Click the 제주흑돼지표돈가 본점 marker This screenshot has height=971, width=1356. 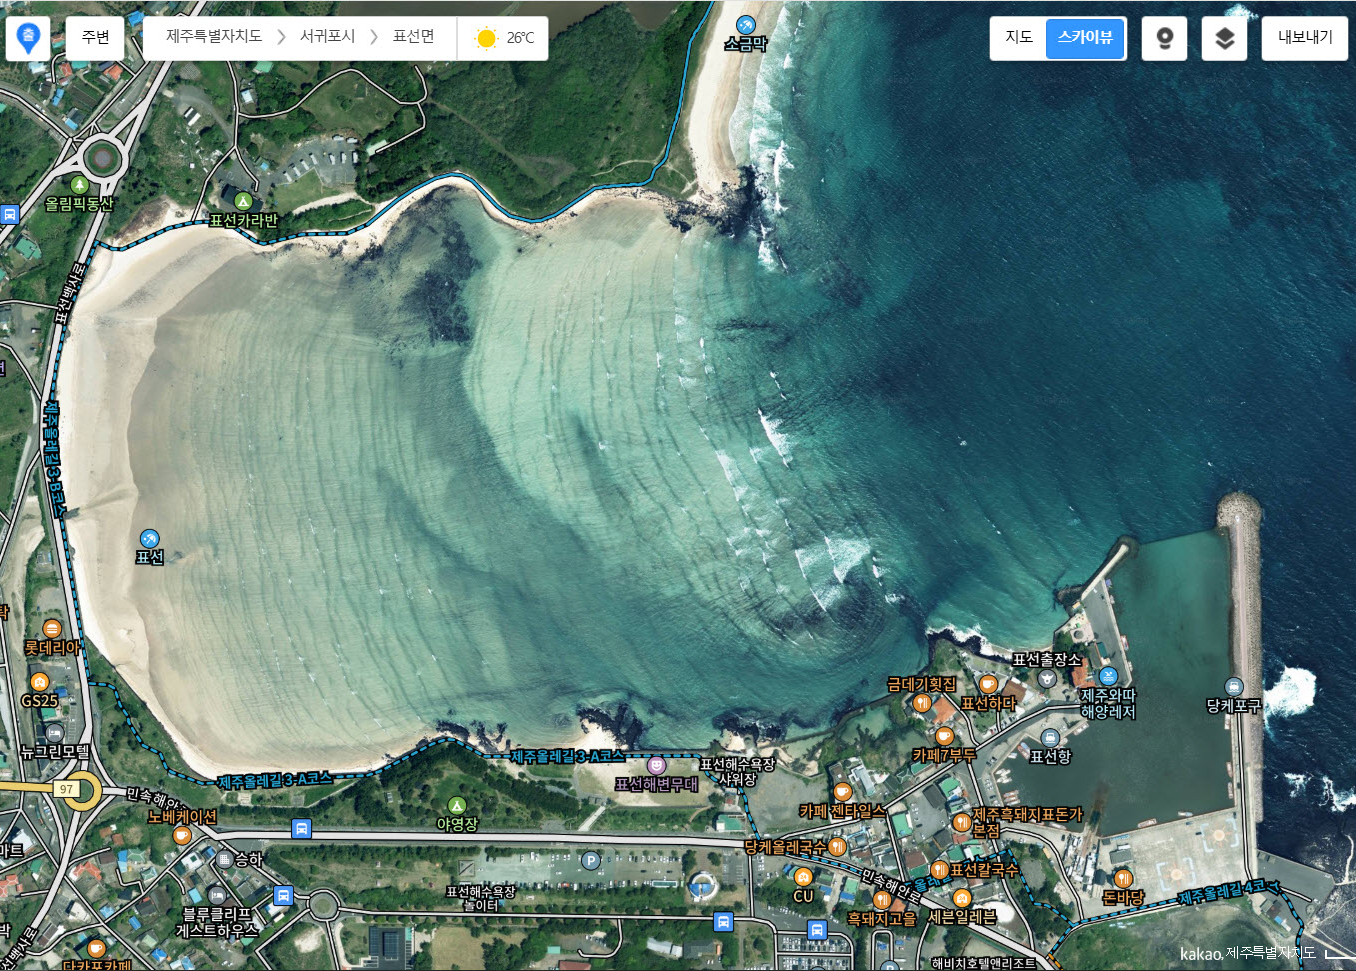point(962,823)
